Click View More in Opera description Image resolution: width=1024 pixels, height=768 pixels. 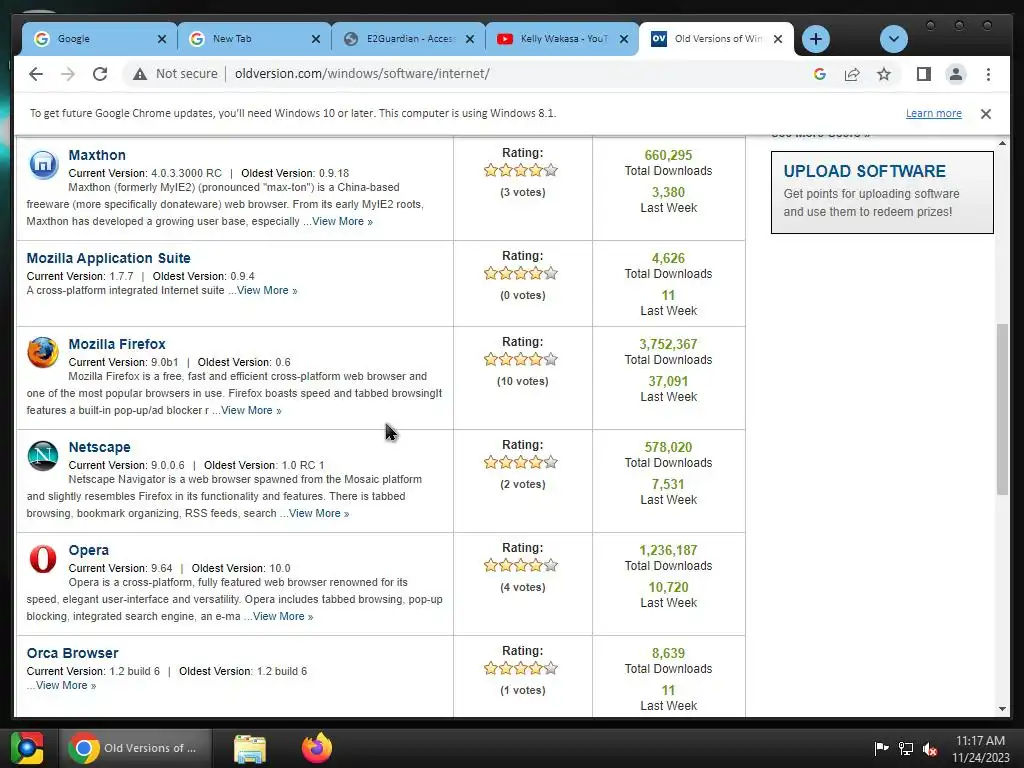click(283, 616)
